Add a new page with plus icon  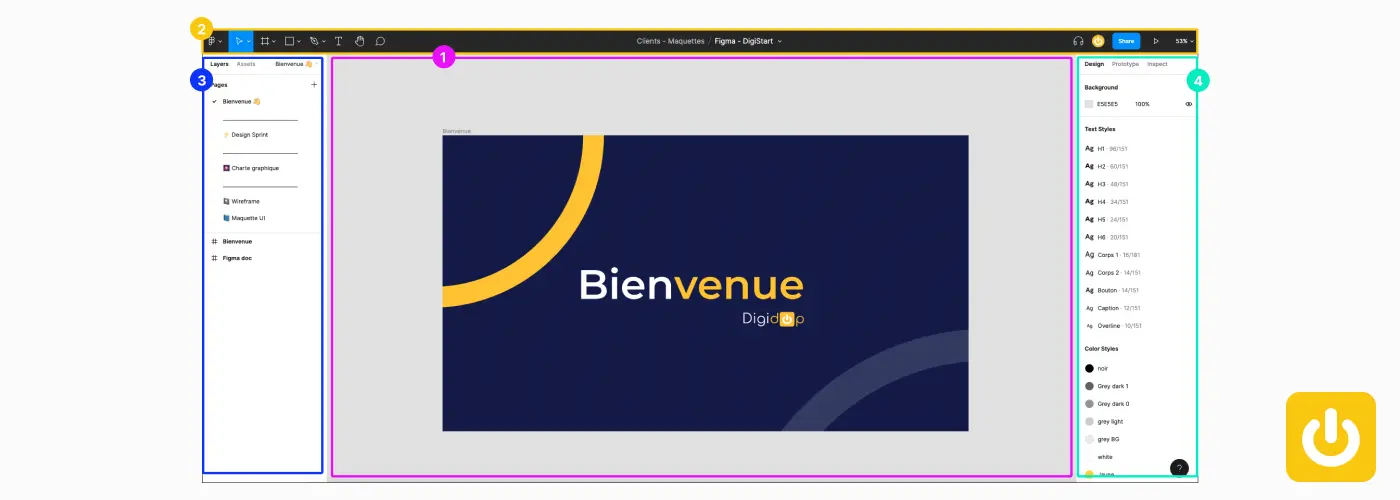[314, 85]
